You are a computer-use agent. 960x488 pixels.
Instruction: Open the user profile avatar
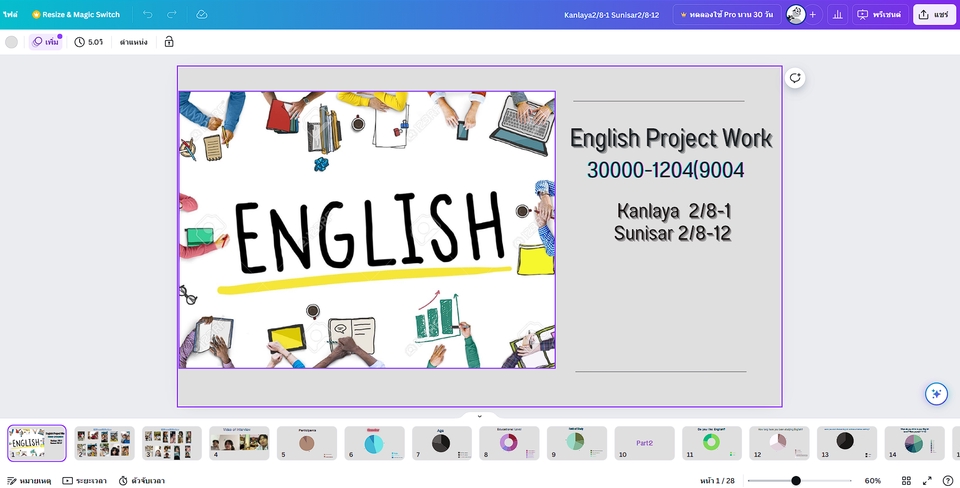[x=795, y=15]
